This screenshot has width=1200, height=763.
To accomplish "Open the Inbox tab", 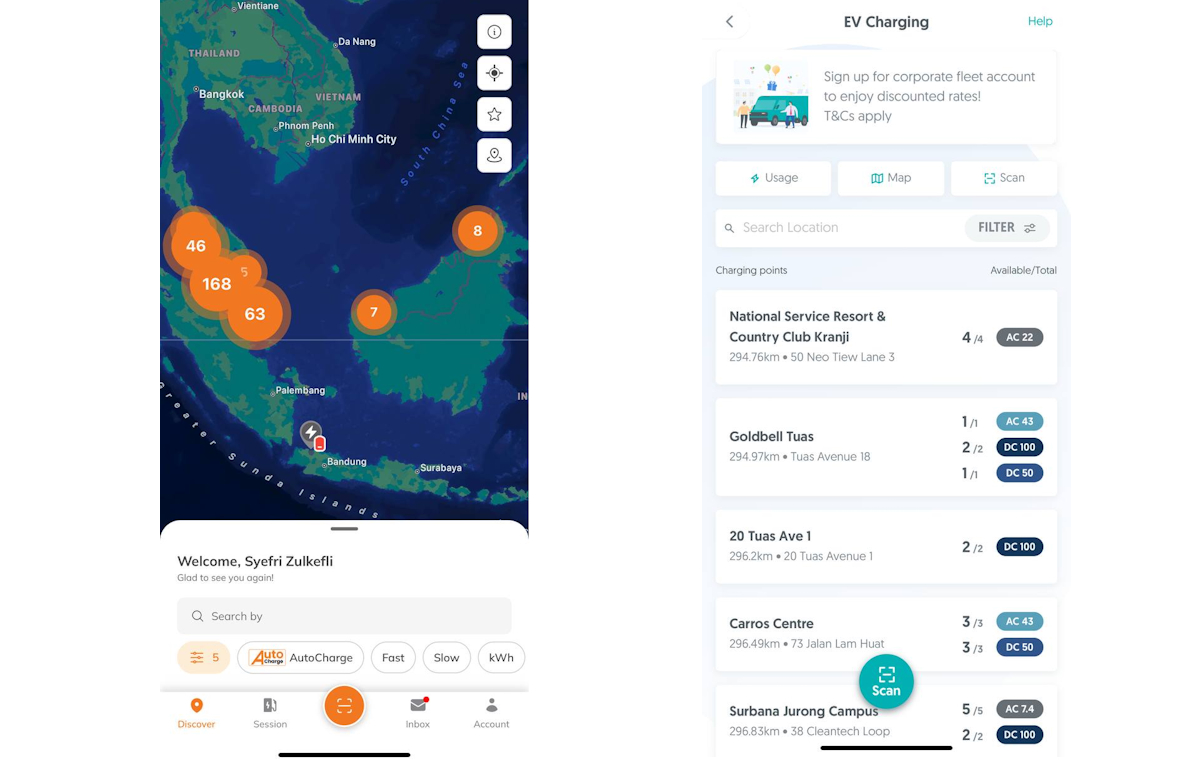I will pyautogui.click(x=418, y=712).
